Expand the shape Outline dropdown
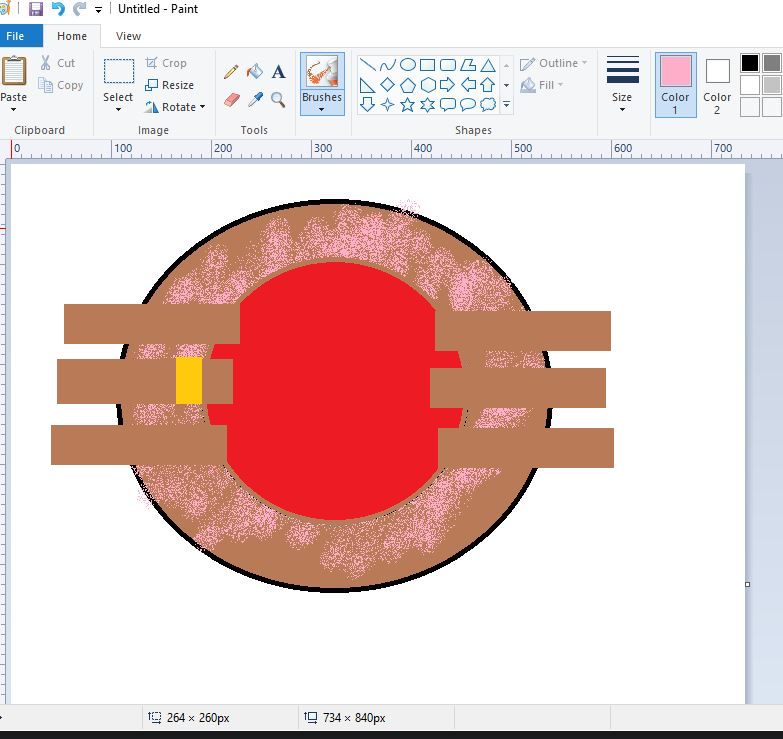 pyautogui.click(x=554, y=63)
